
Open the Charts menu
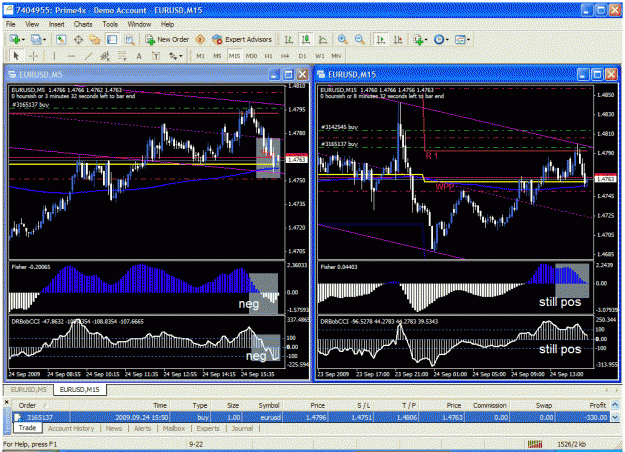coord(83,24)
